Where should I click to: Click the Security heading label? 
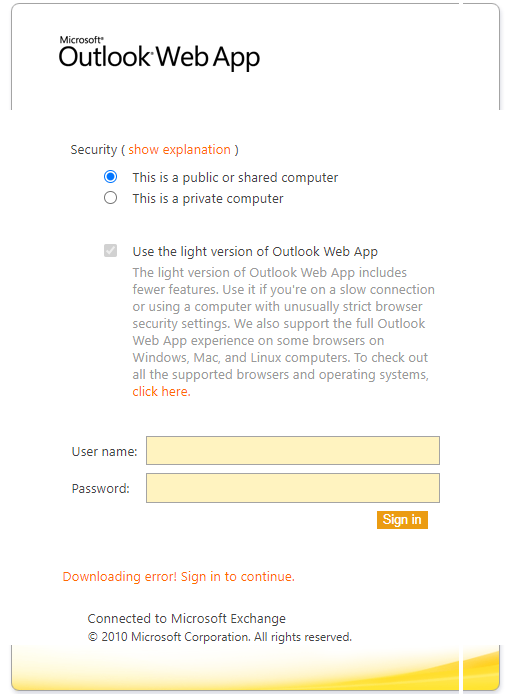(93, 150)
